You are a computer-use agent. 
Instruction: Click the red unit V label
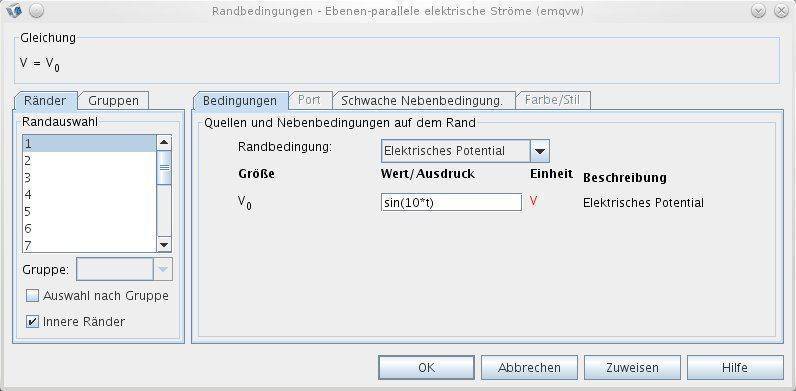tap(534, 202)
